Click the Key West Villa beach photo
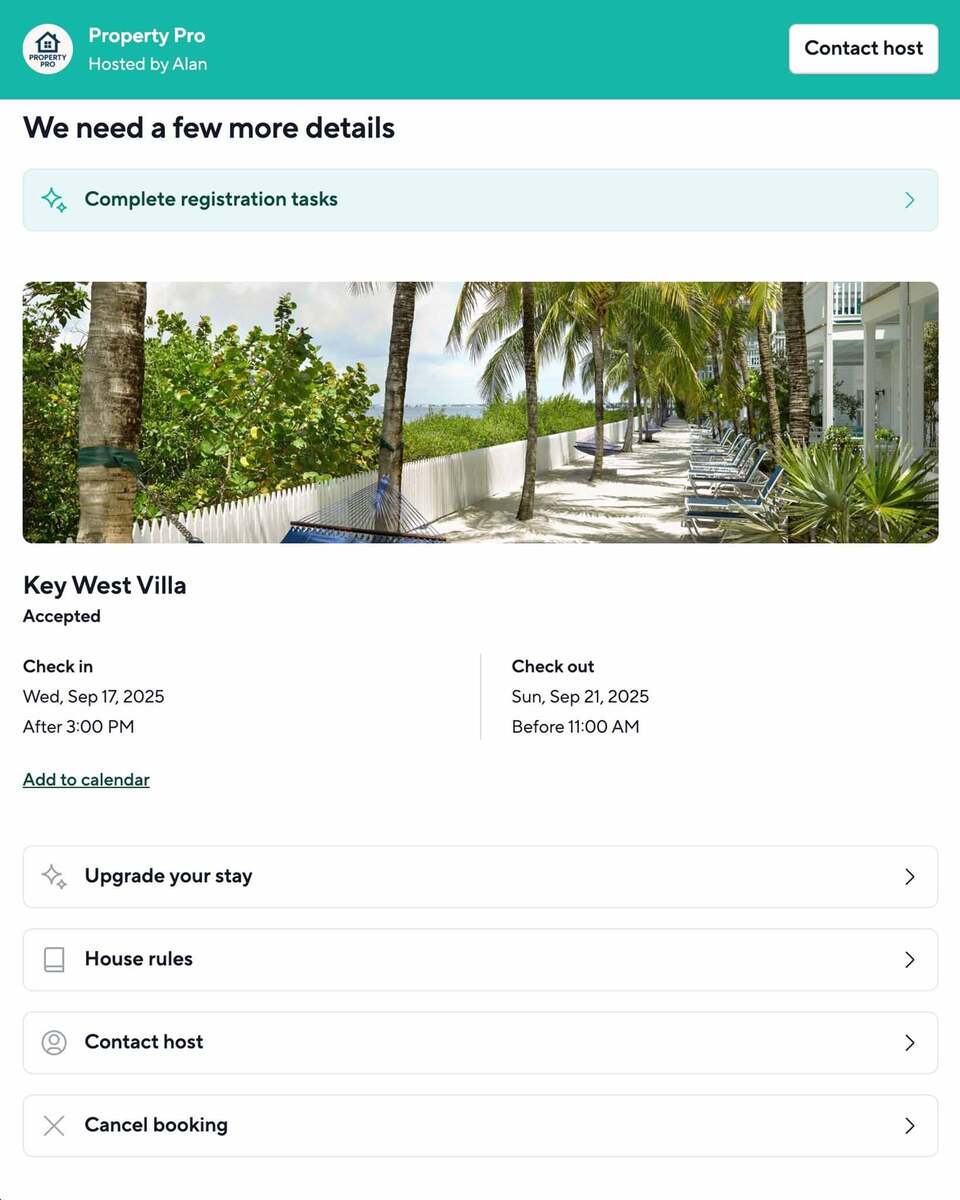The width and height of the screenshot is (960, 1200). (x=480, y=412)
